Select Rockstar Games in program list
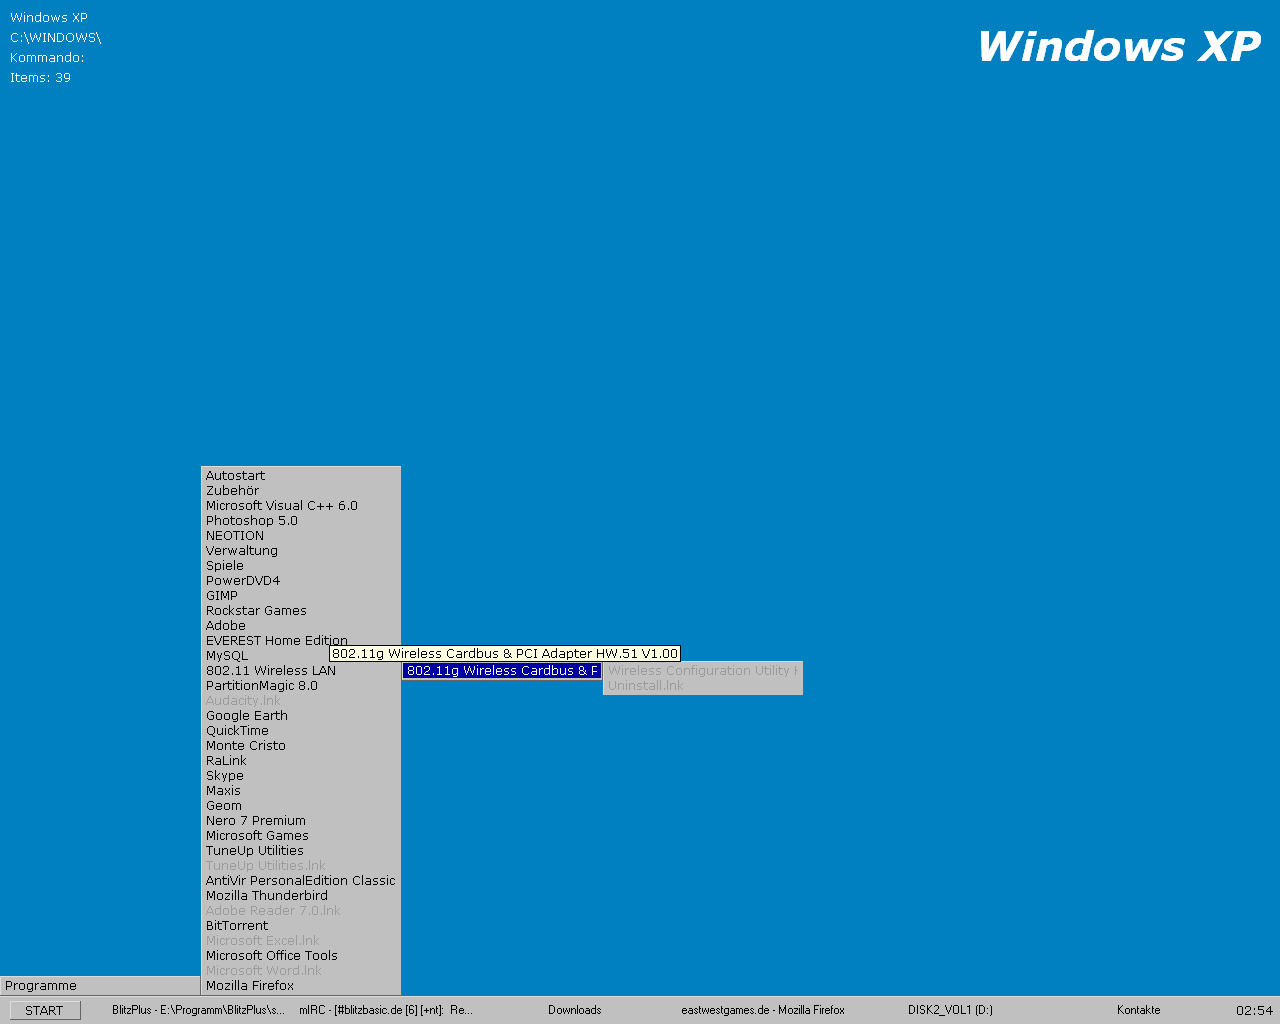This screenshot has height=1024, width=1280. [256, 611]
